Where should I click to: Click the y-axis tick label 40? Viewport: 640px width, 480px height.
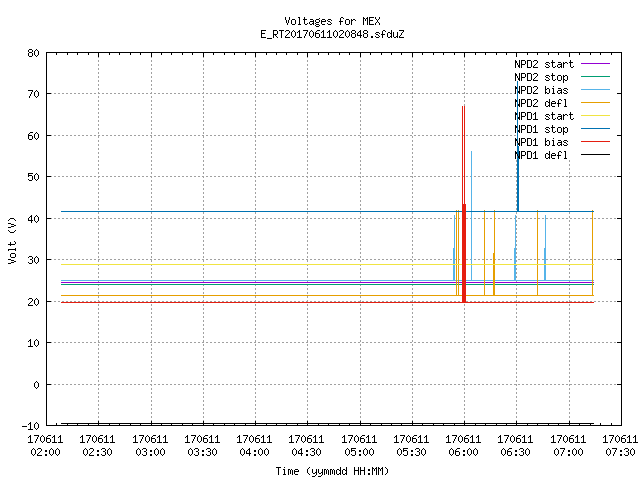tap(33, 219)
